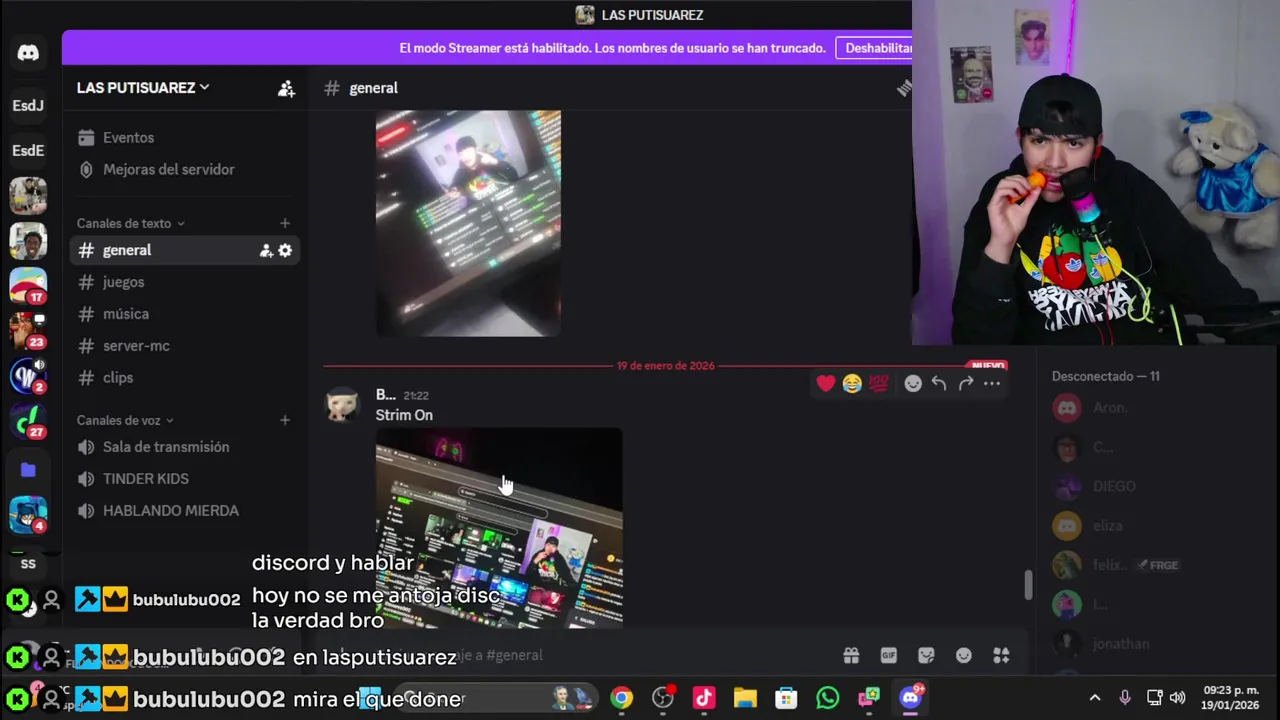The image size is (1280, 720).
Task: Open the GIF picker
Action: coord(888,655)
